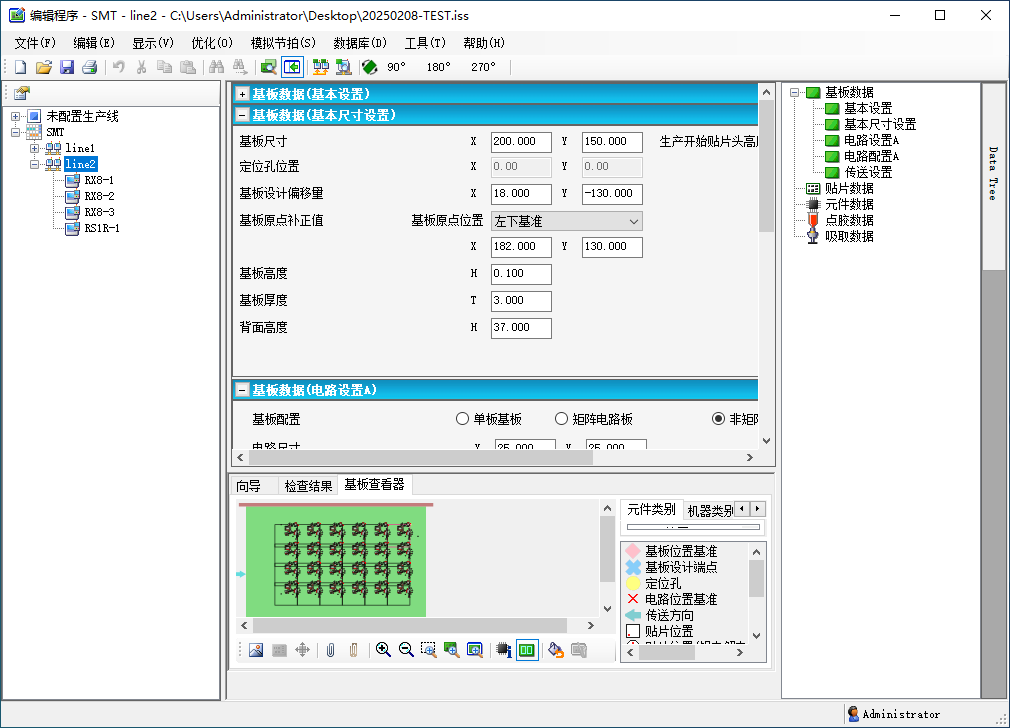Expand the line1 tree node
This screenshot has height=728, width=1010.
pyautogui.click(x=35, y=148)
